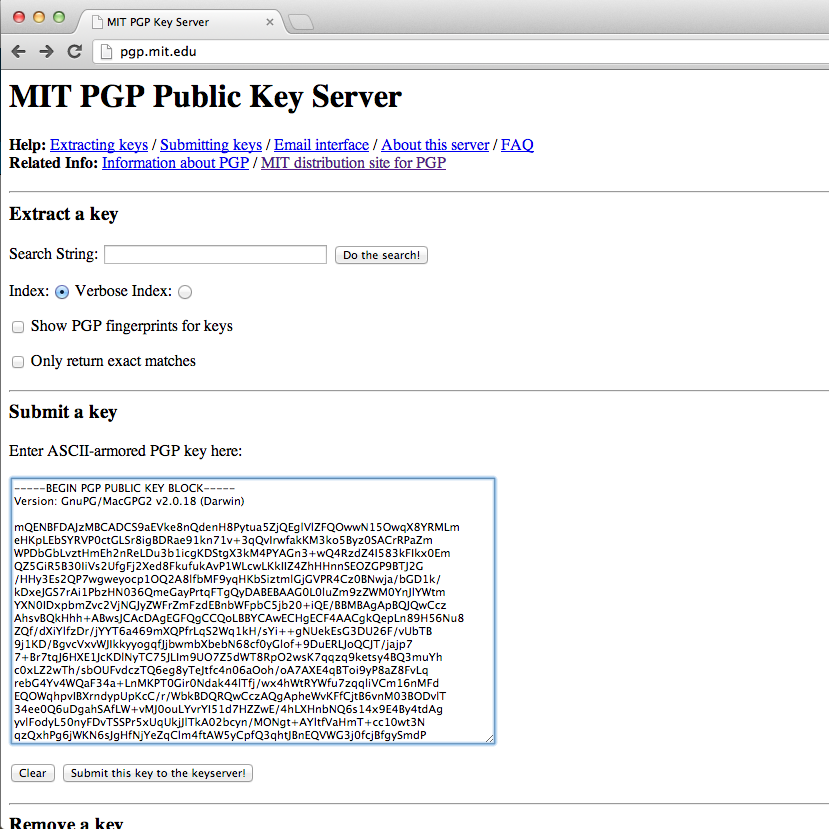Close the MIT PGP Key Server tab
Viewport: 829px width, 829px height.
click(270, 21)
